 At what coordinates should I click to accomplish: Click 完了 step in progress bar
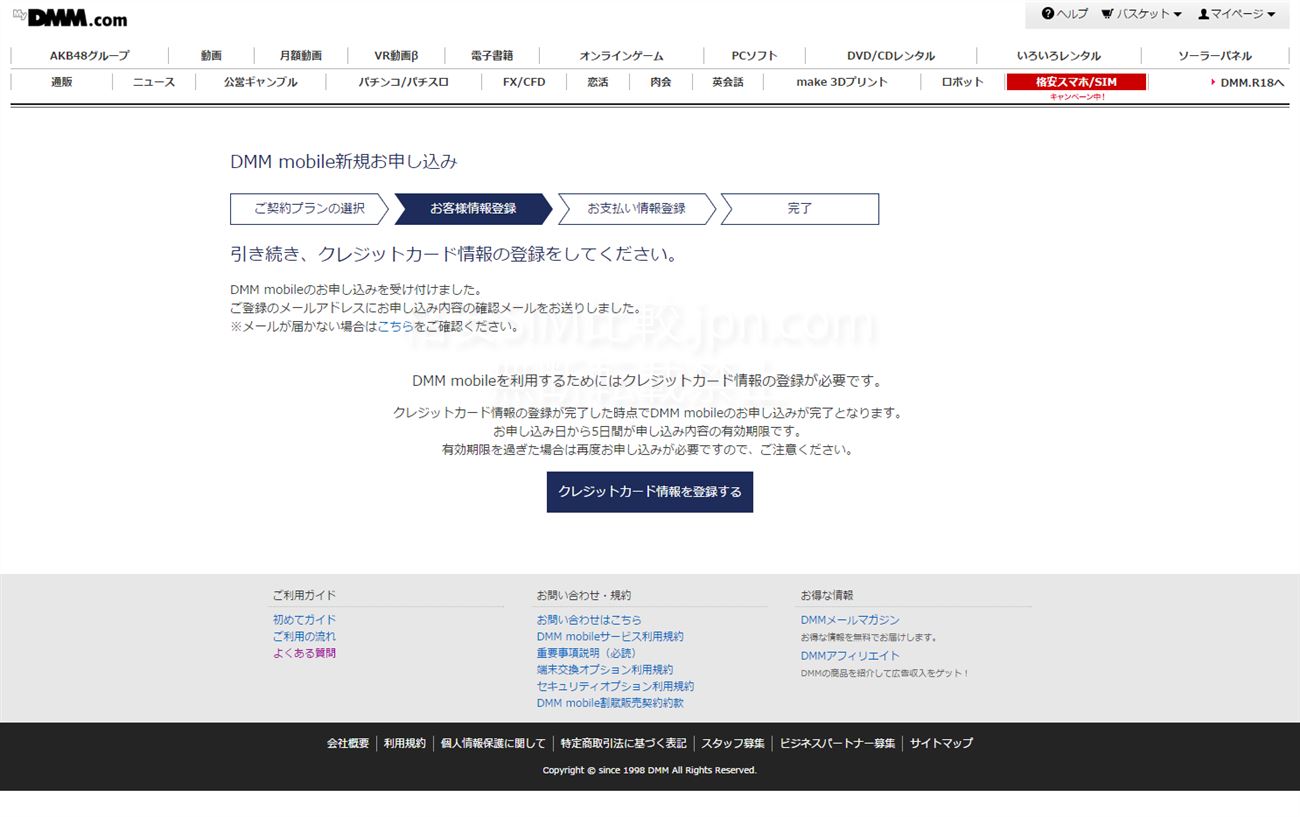coord(800,209)
